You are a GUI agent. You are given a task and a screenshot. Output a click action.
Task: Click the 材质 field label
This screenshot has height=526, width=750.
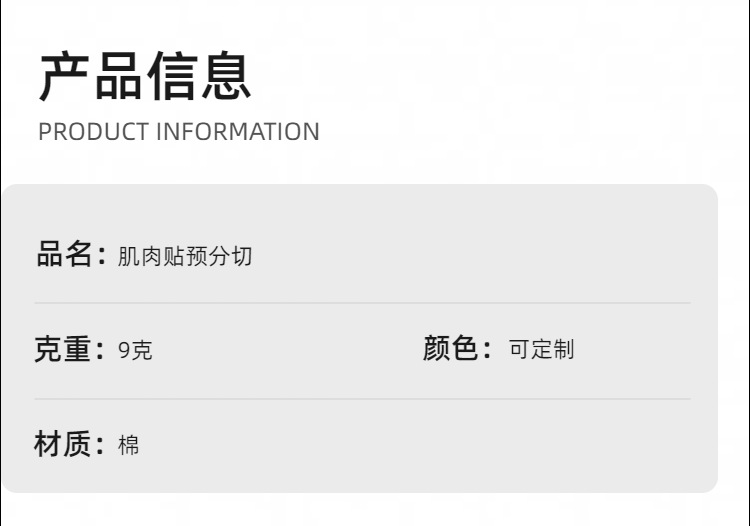64,444
